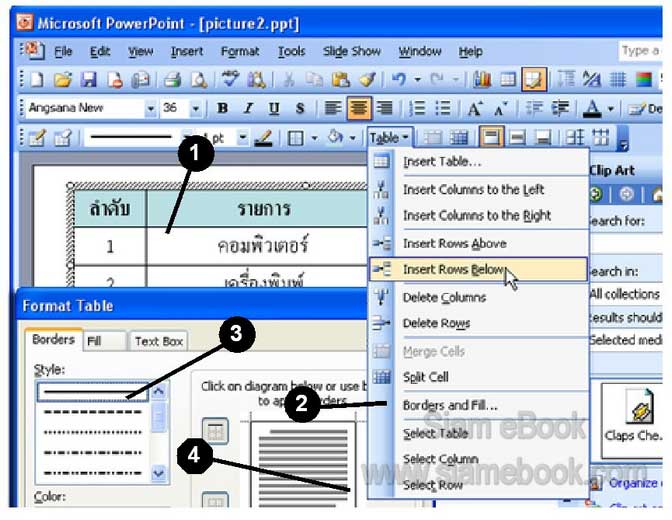672x520 pixels.
Task: Open the Format menu
Action: (240, 51)
